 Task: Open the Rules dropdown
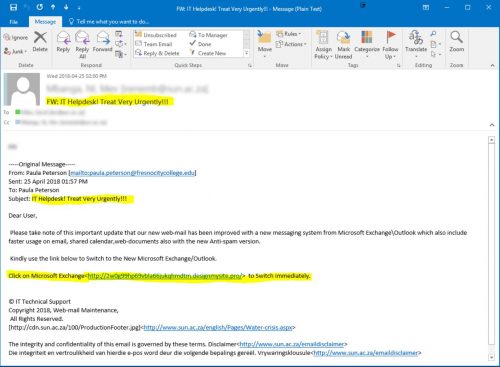coord(289,34)
